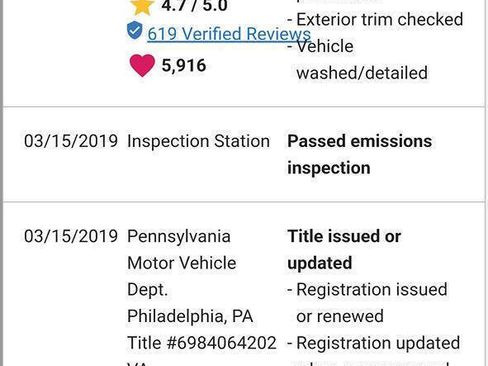Click the Pennsylvania title record date
The height and width of the screenshot is (366, 488).
71,236
